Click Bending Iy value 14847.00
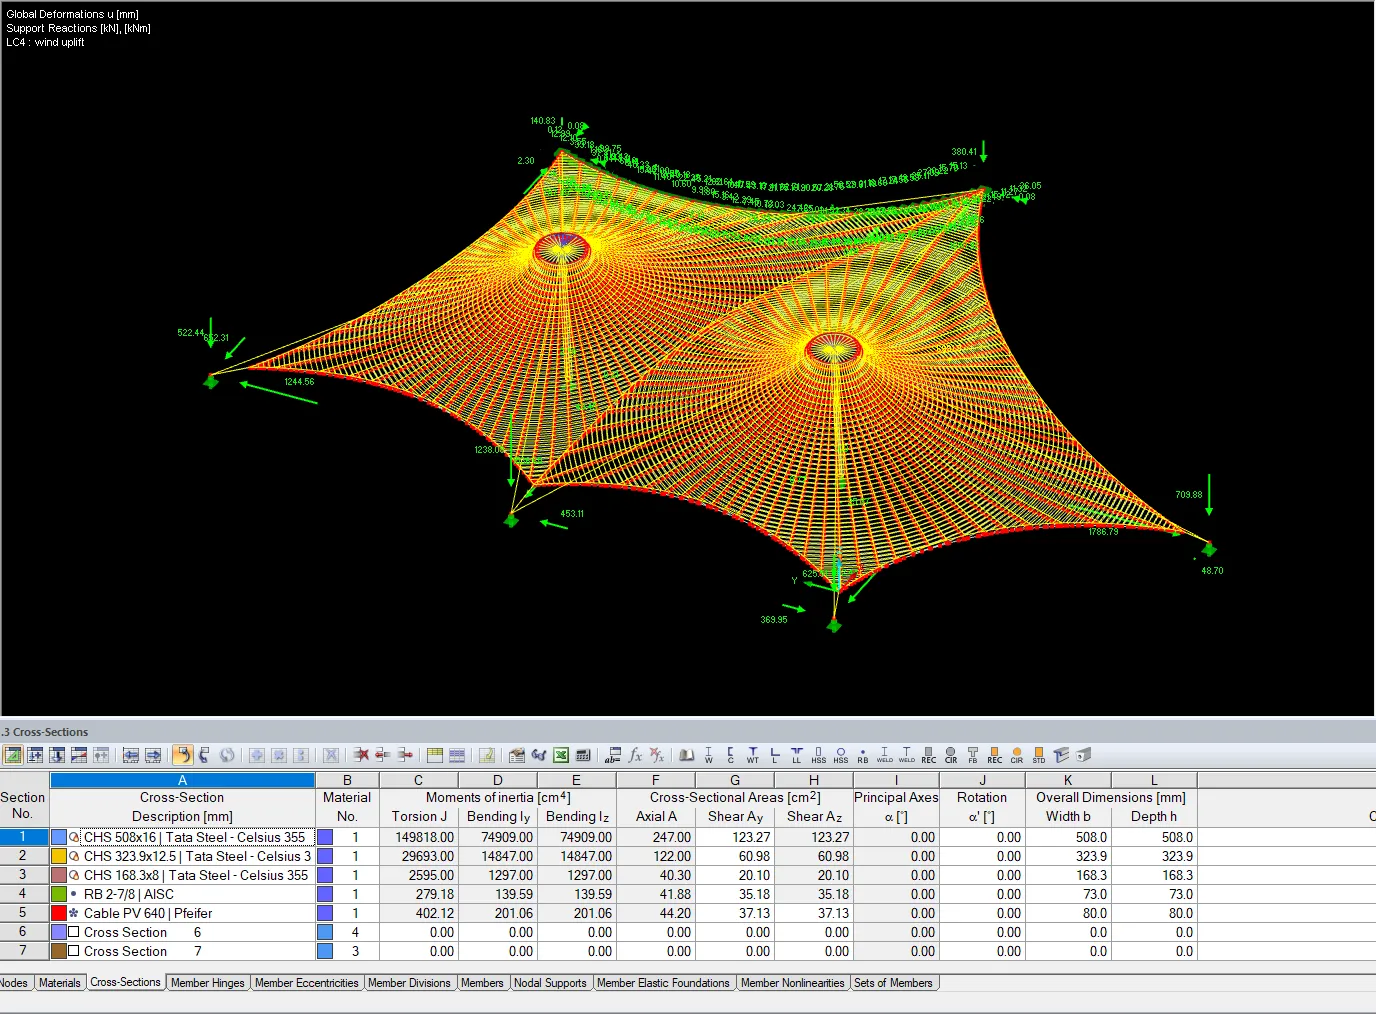Screen dimensions: 1376x1014 498,856
